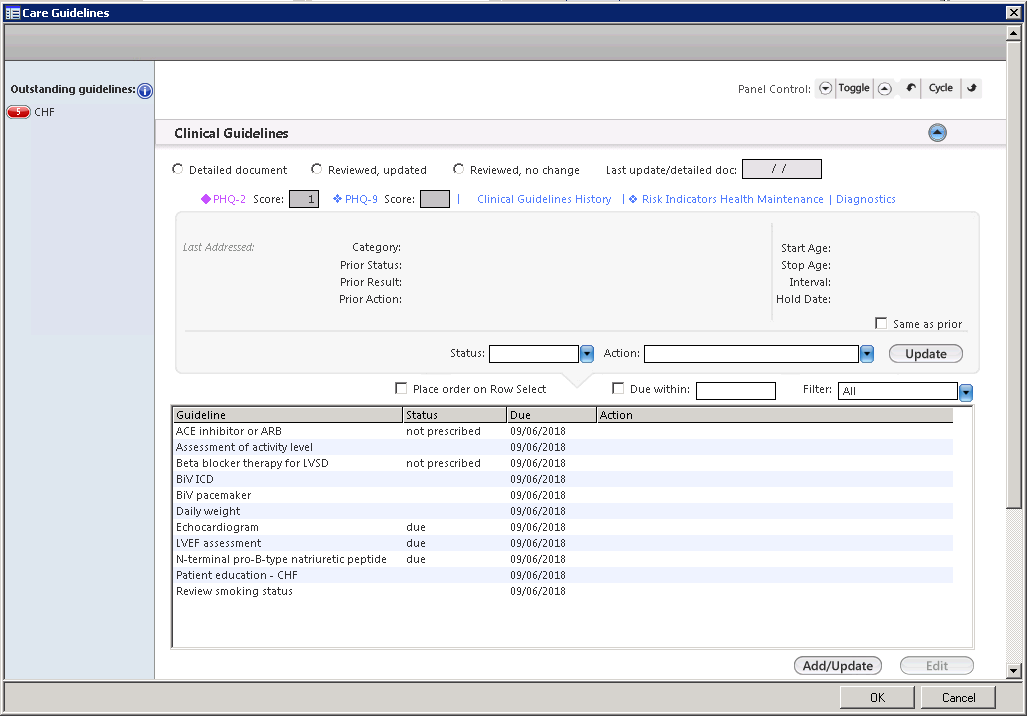Click the Care Guidelines title bar icon

pos(12,13)
